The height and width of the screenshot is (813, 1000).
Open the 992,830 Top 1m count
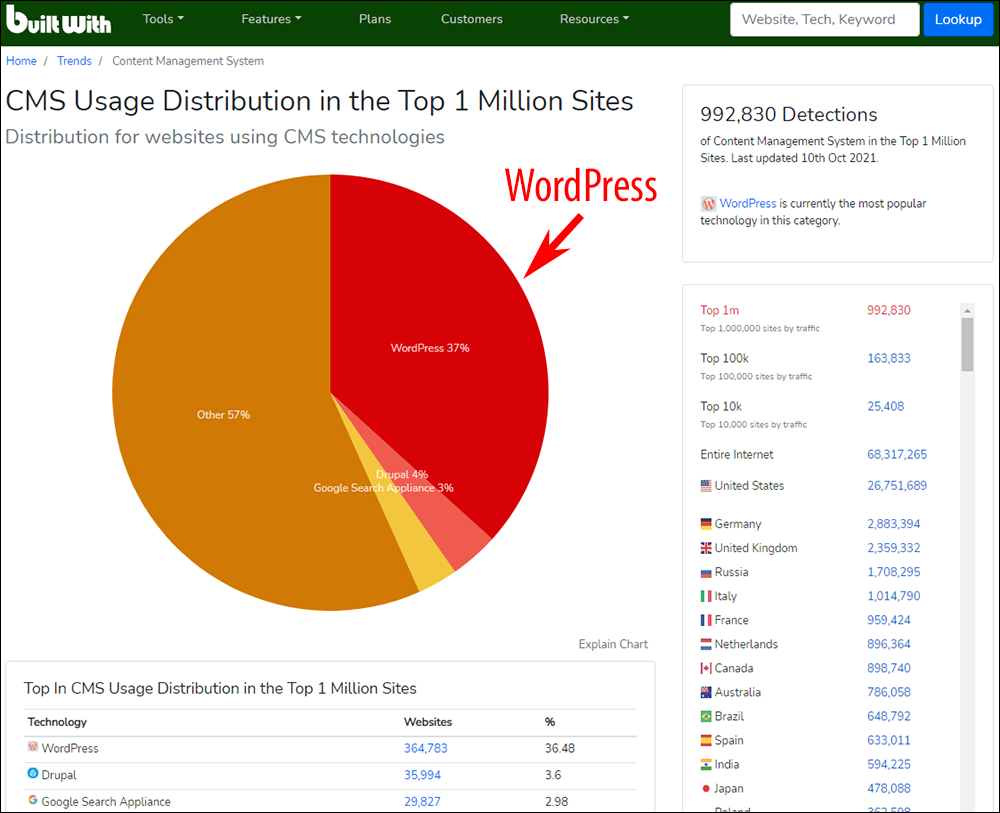(888, 310)
